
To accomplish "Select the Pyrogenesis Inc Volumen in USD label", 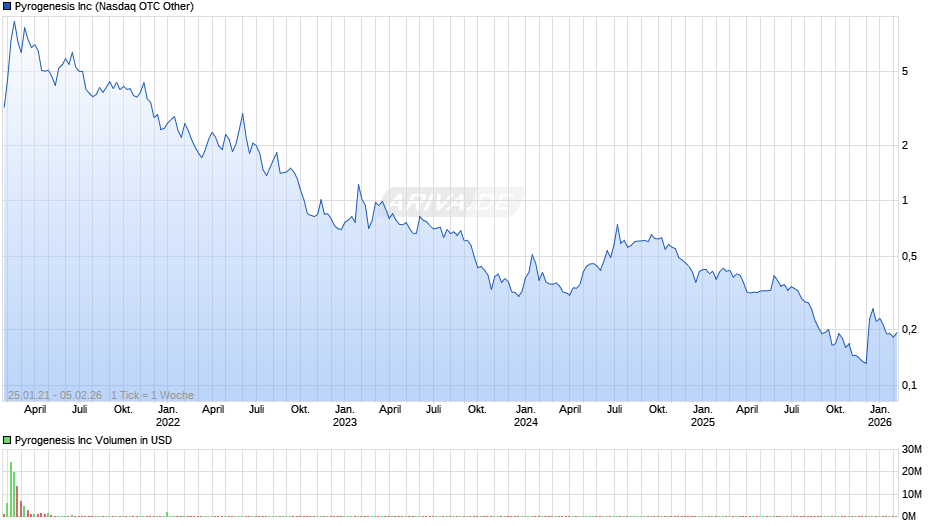I will click(x=94, y=440).
